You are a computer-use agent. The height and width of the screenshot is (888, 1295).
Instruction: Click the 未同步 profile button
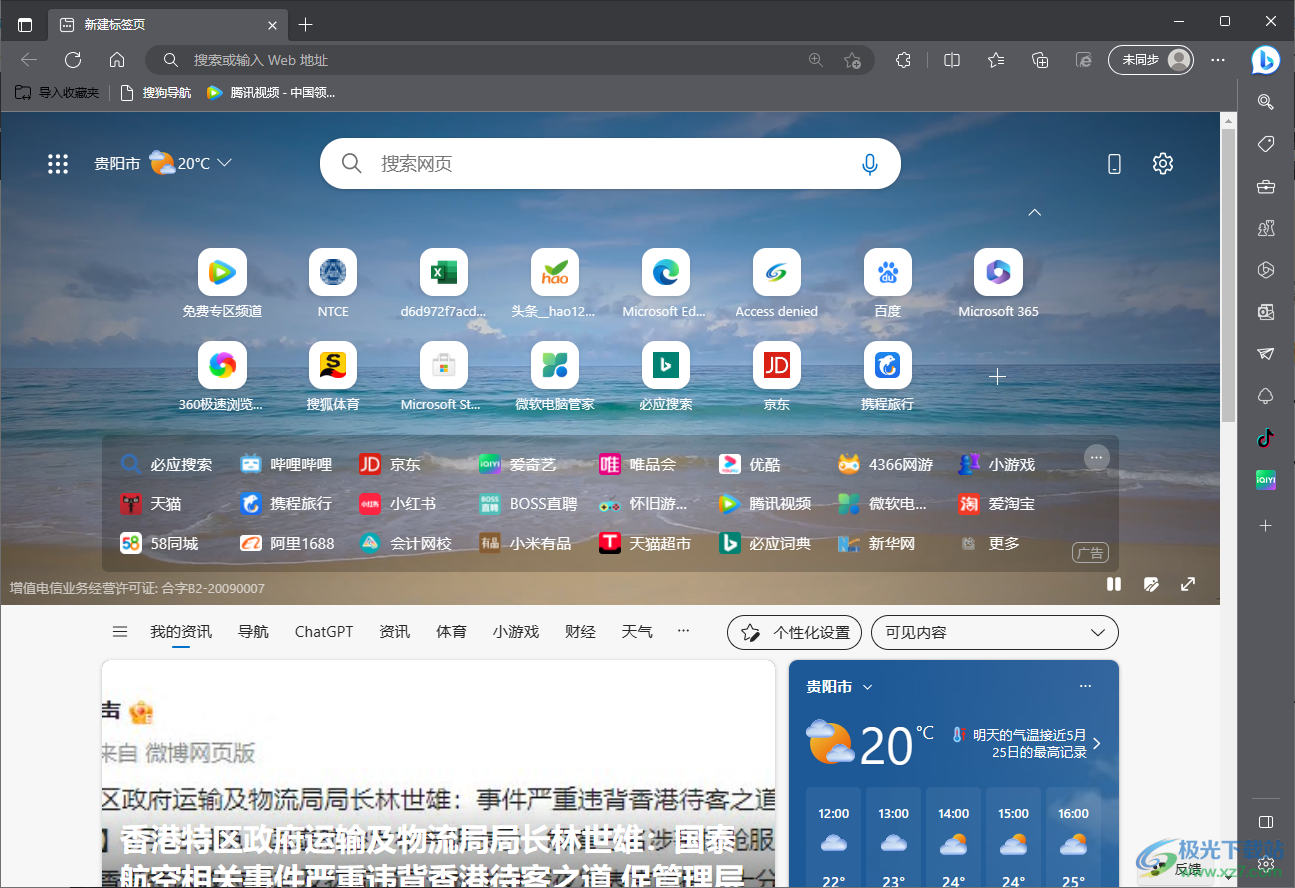1151,60
